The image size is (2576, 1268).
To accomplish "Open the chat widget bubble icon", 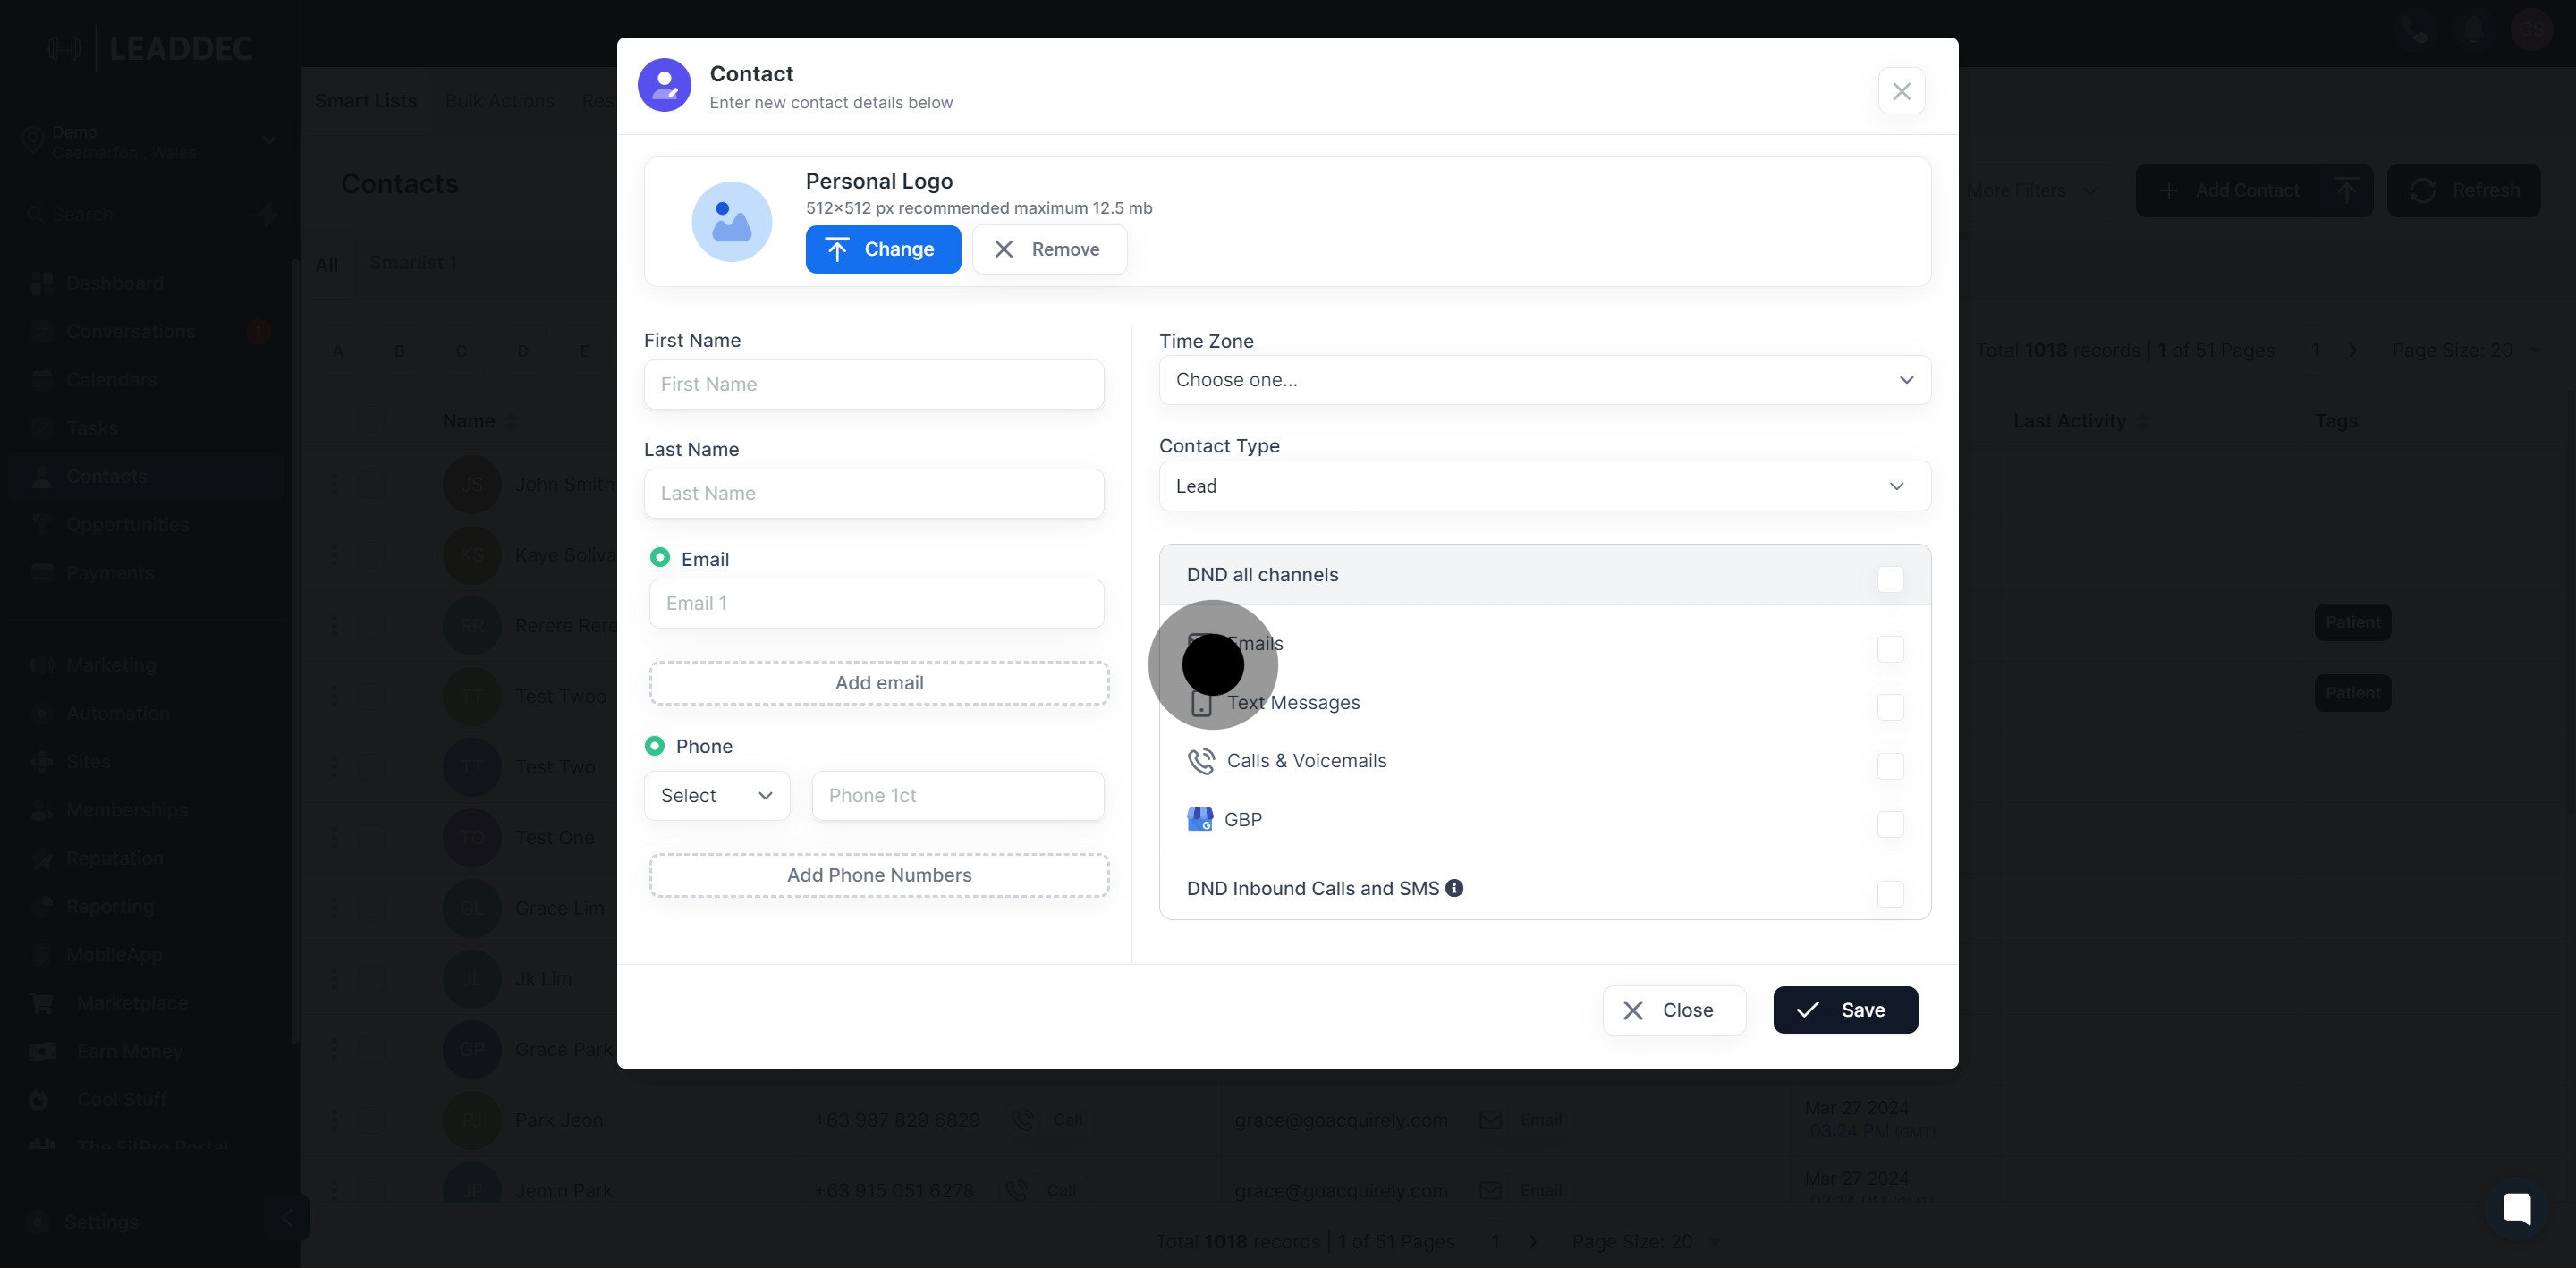I will click(x=2516, y=1208).
